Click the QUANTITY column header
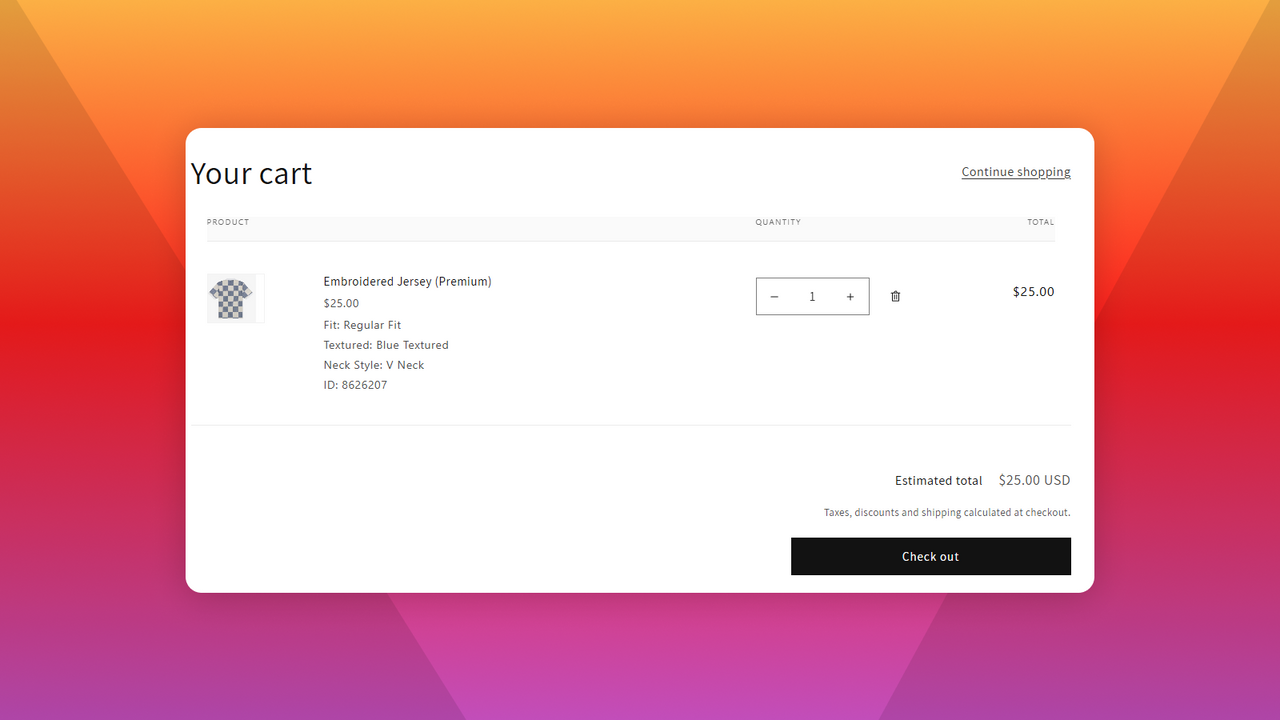This screenshot has width=1280, height=720. click(778, 222)
